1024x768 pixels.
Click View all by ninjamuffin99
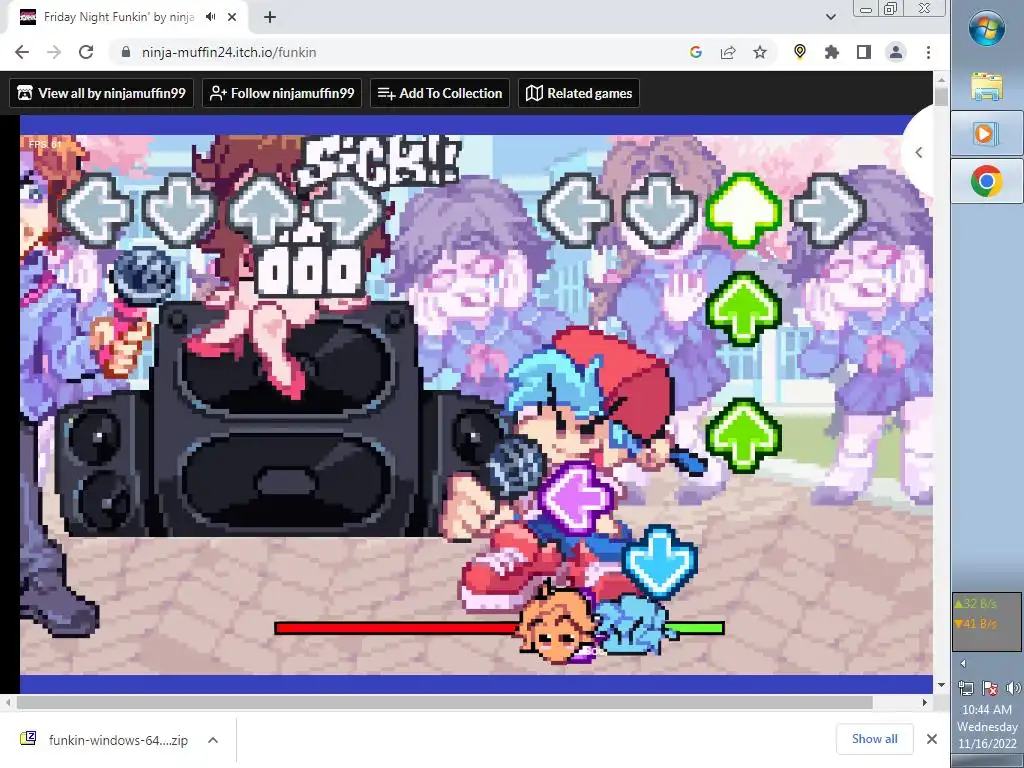click(101, 93)
